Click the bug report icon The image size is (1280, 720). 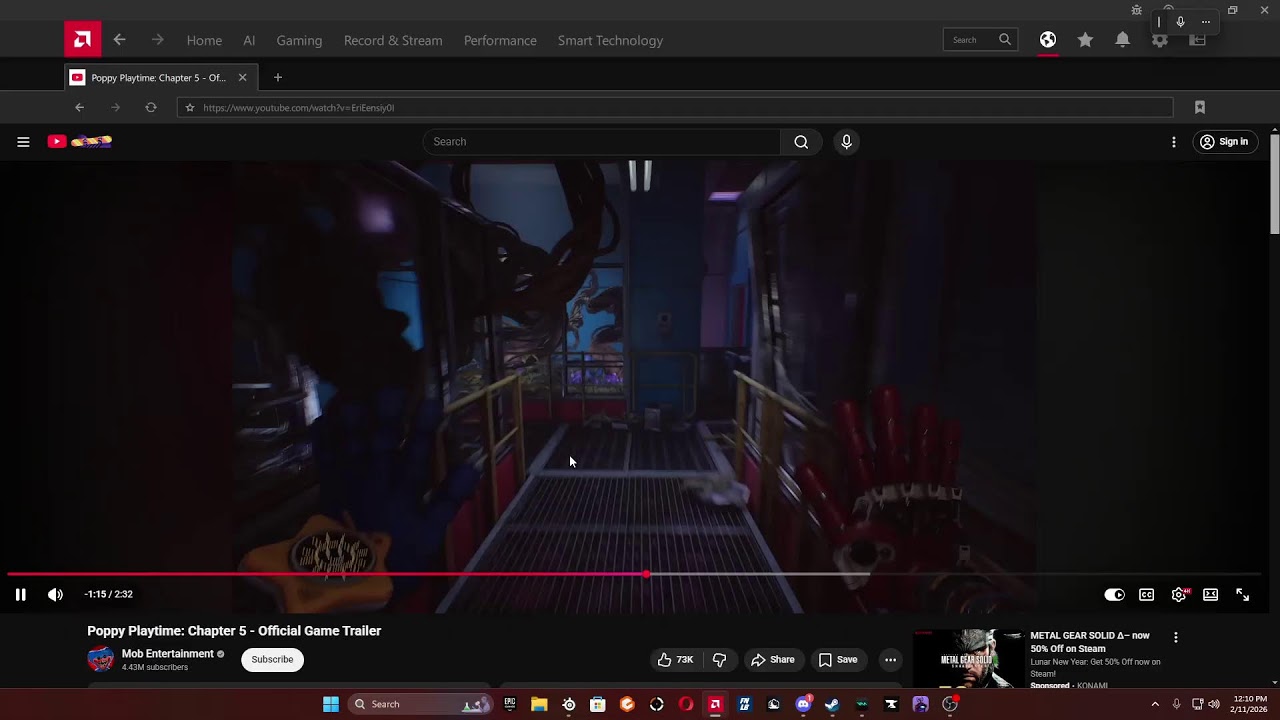(x=1136, y=10)
